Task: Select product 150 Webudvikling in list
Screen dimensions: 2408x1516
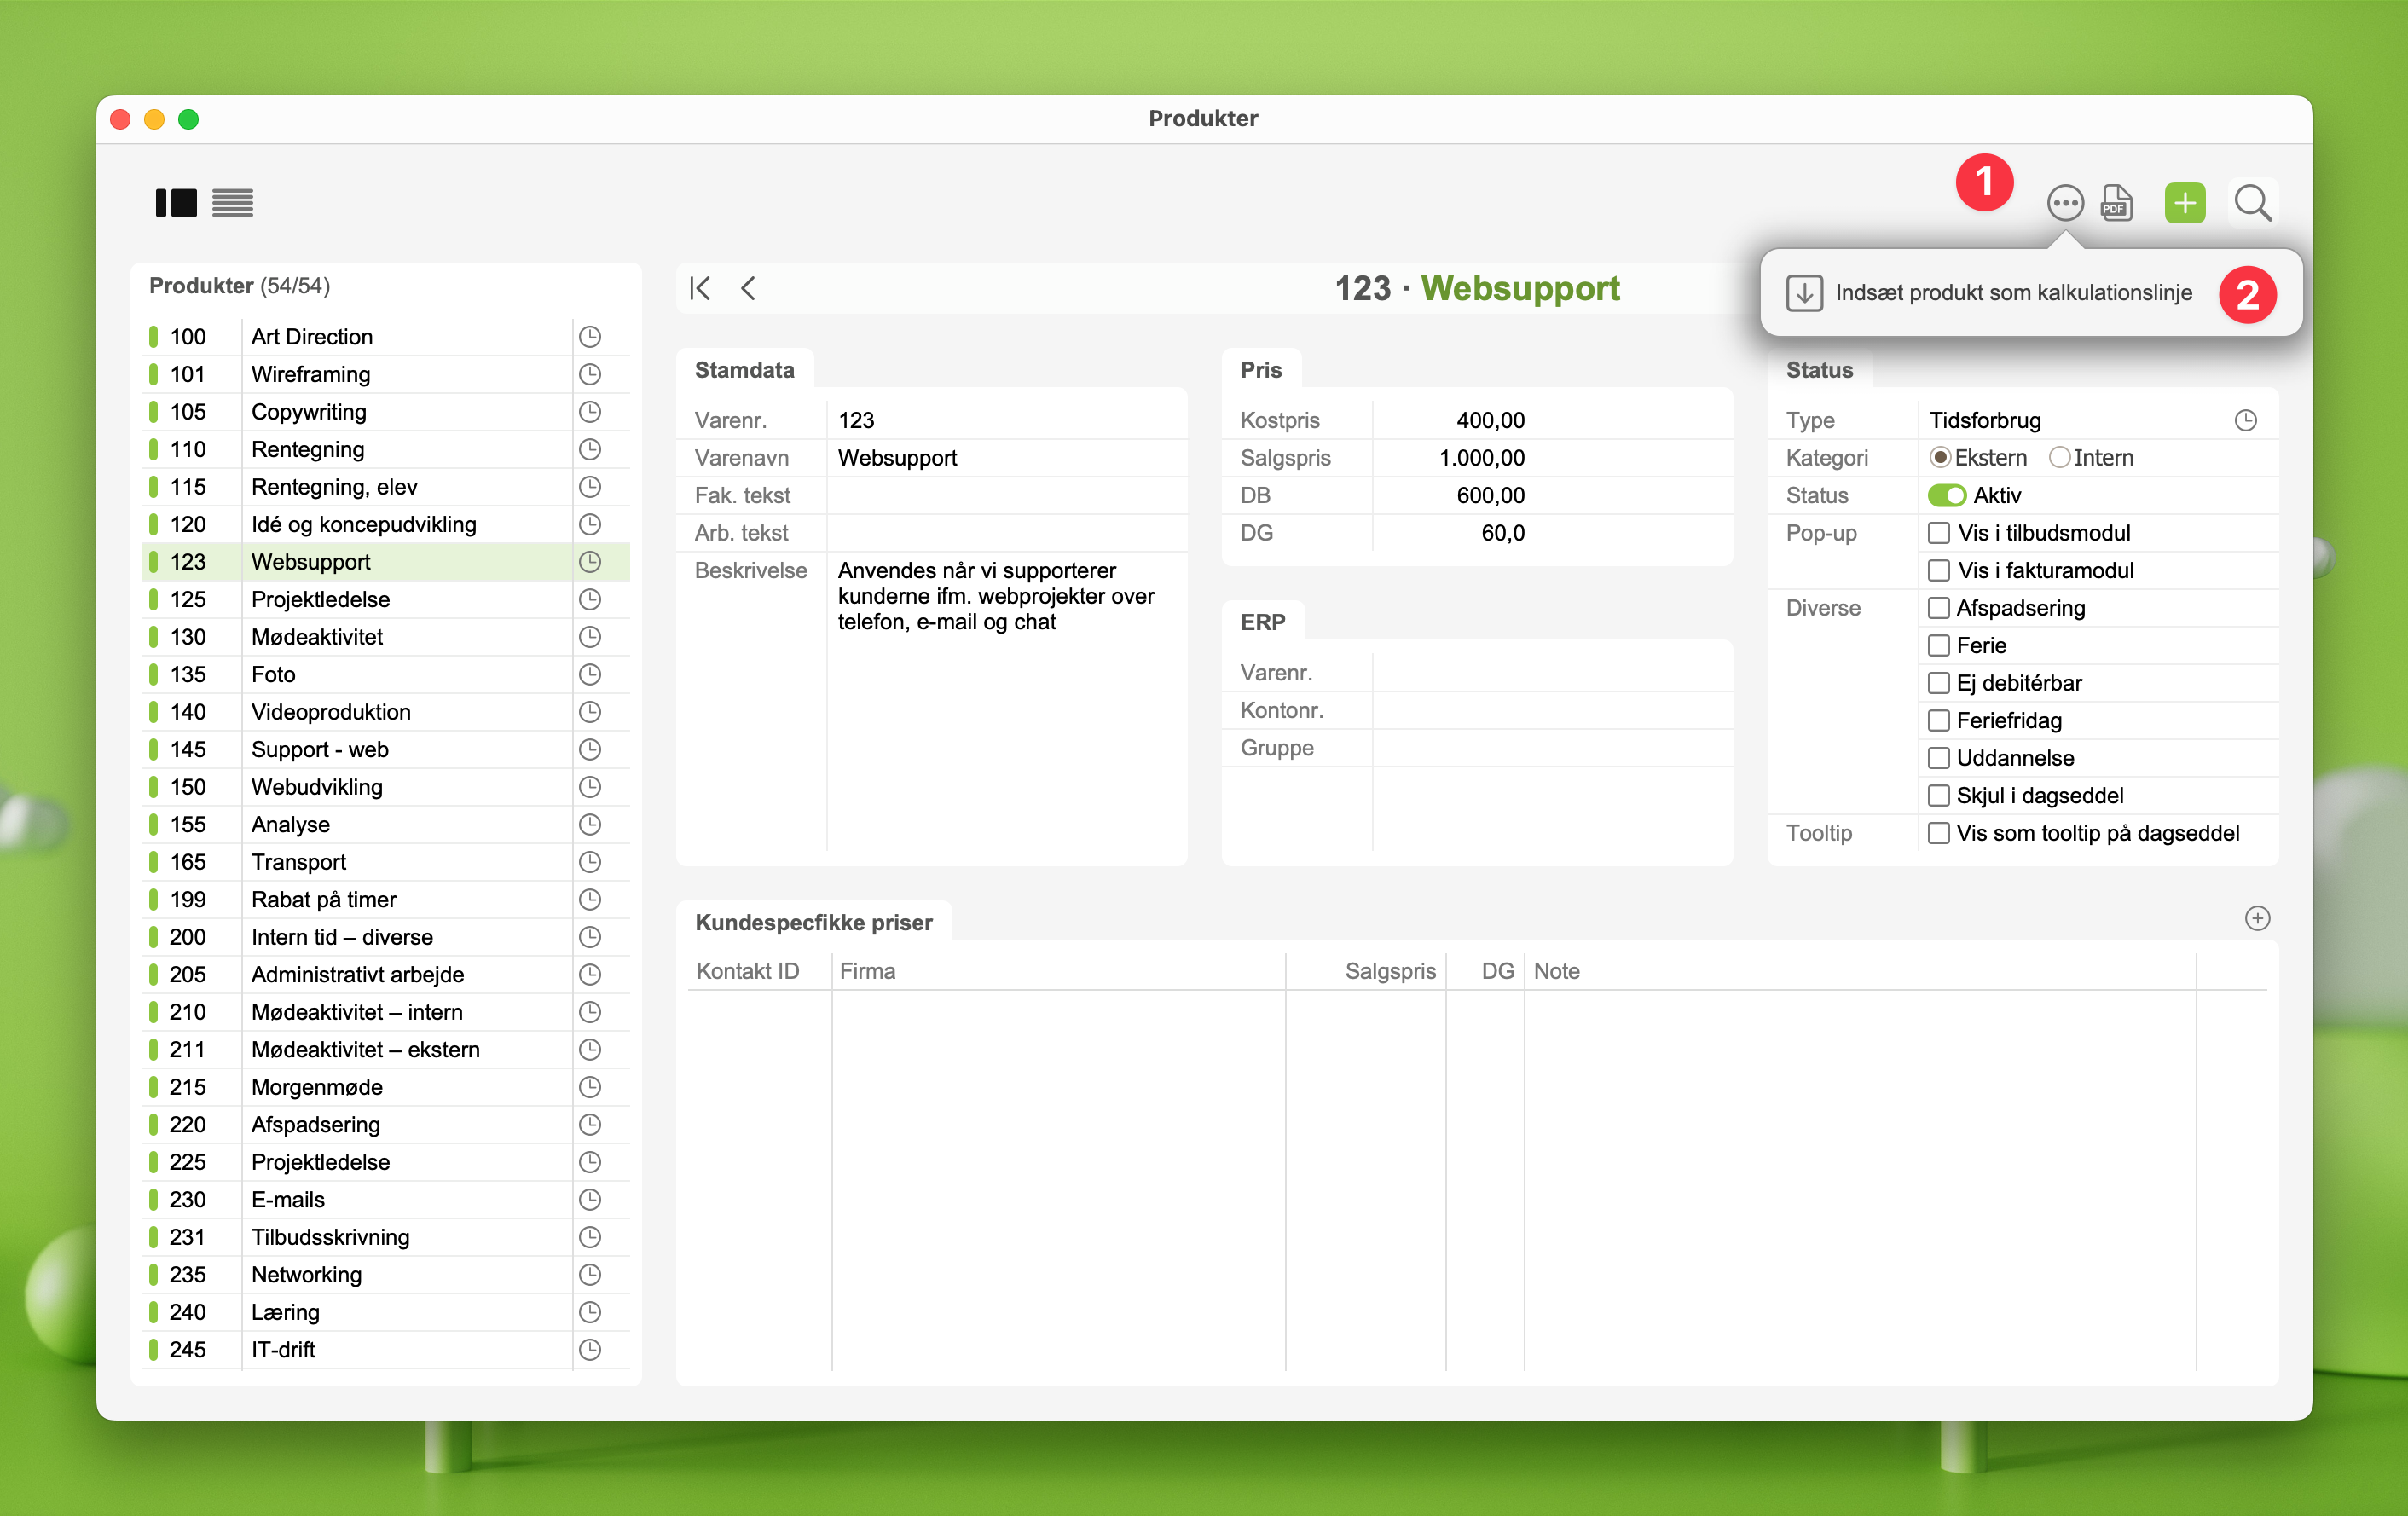Action: pos(316,787)
